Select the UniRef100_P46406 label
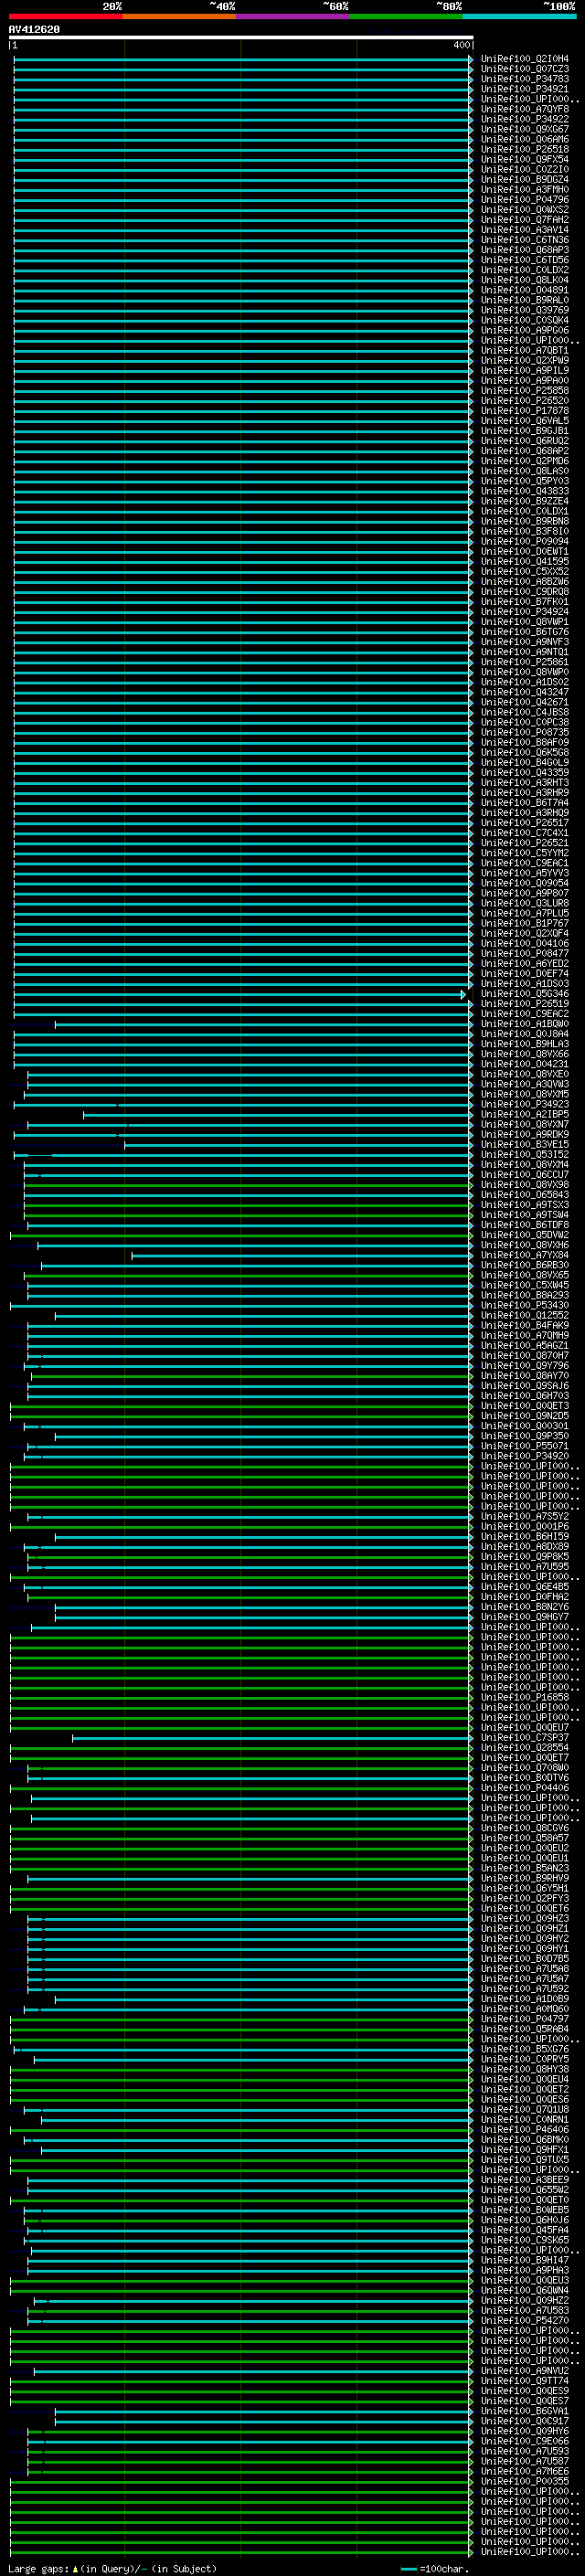This screenshot has width=585, height=2576. coord(525,2131)
